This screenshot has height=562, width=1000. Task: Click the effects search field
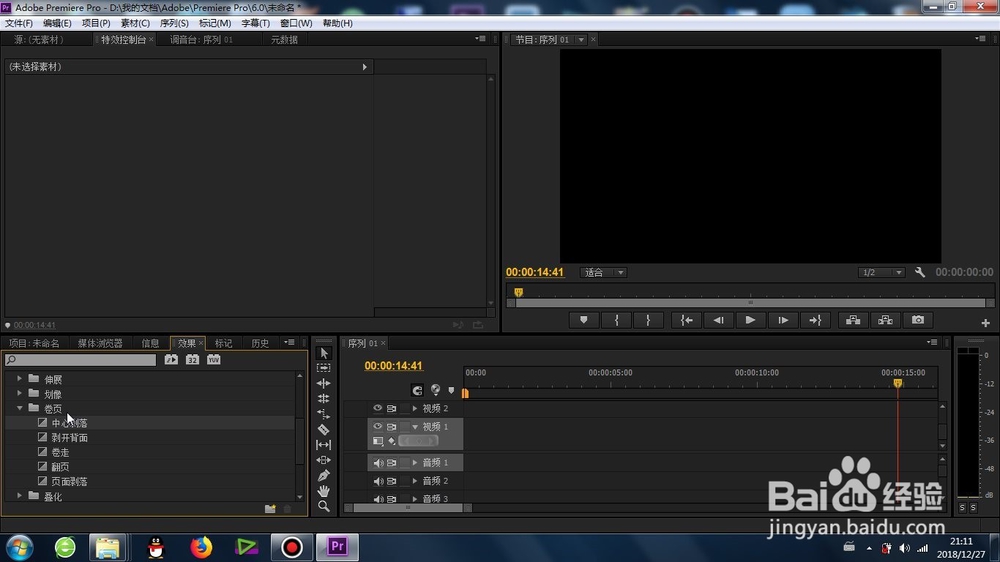tap(80, 360)
